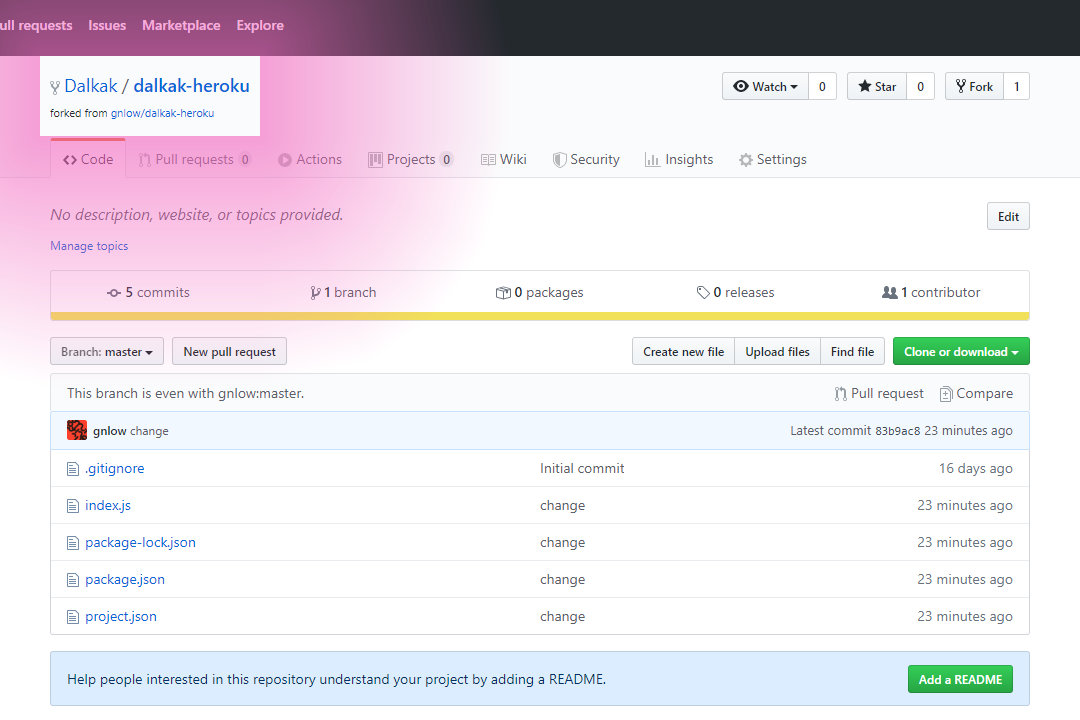
Task: Click the branch icon near 1 branch
Action: (x=315, y=293)
